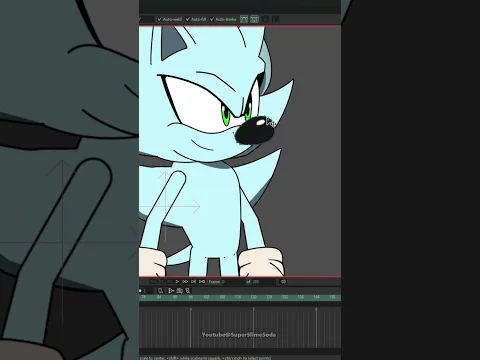Viewport: 480px width, 360px height.
Task: Click frame 96 on the timeline ruler
Action: (191, 297)
